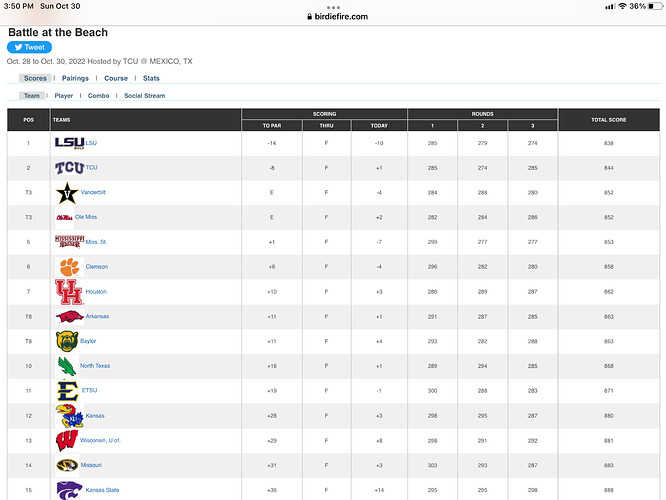This screenshot has height=500, width=666.
Task: Click LSU's total score 838
Action: 609,143
